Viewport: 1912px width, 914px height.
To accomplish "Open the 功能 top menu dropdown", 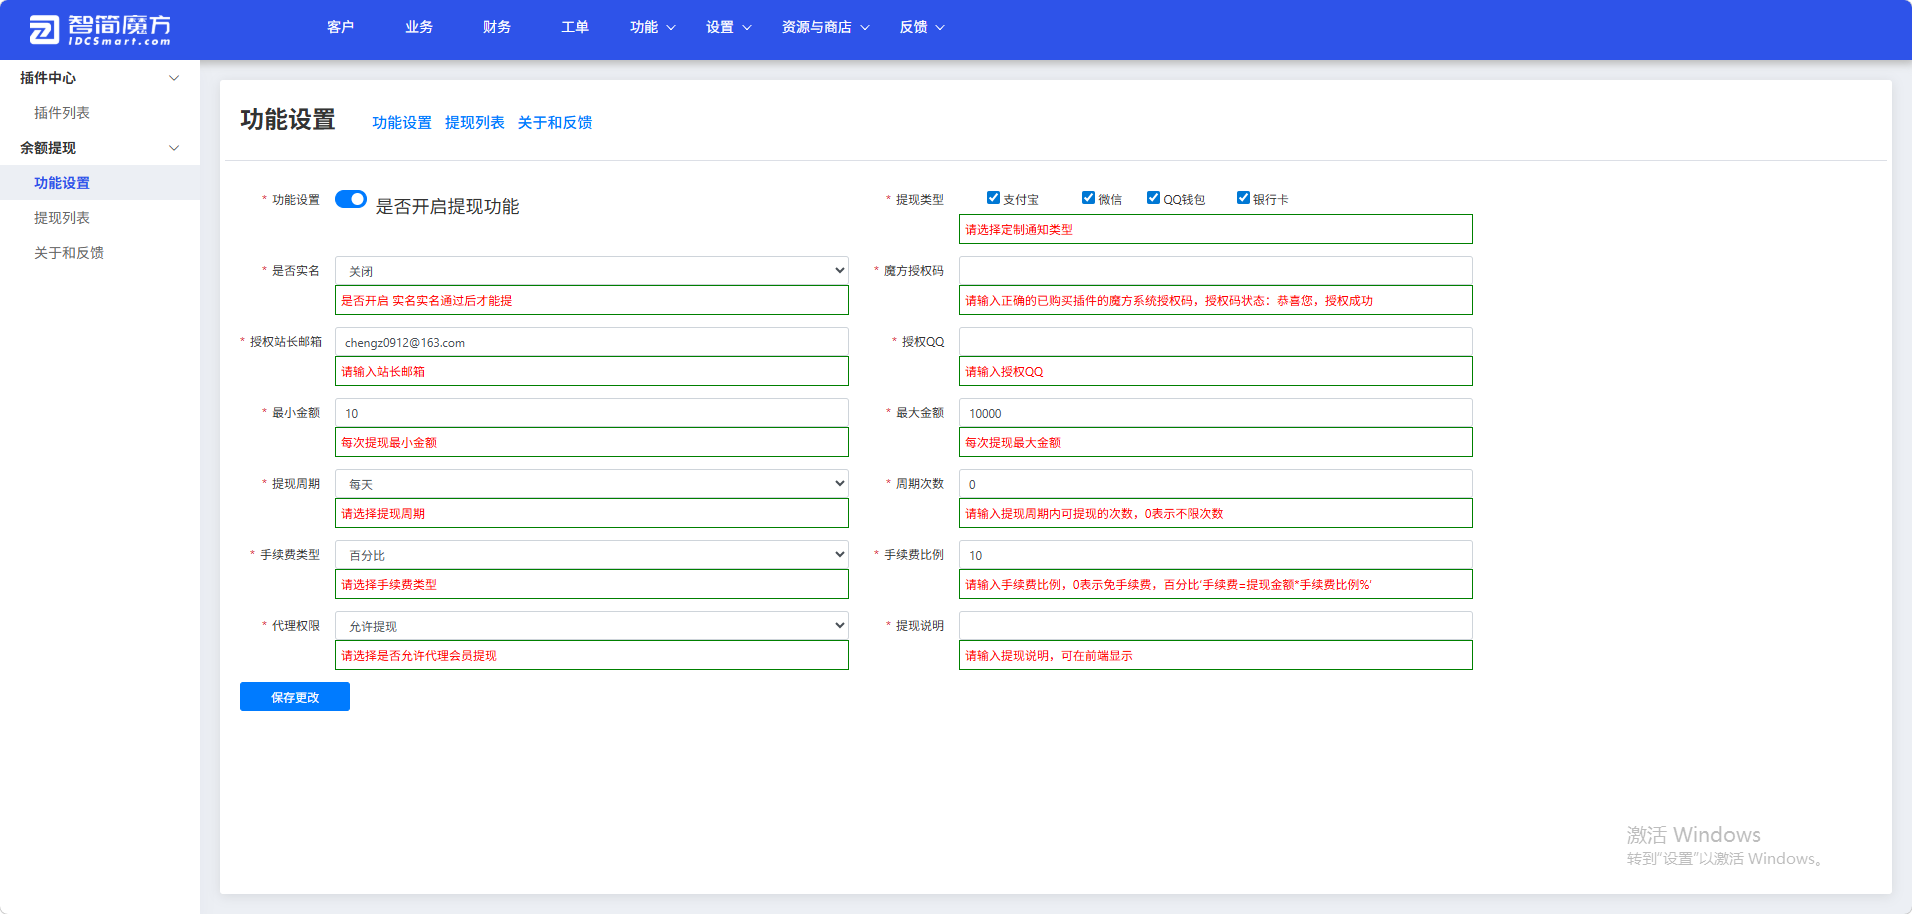I will pyautogui.click(x=653, y=27).
